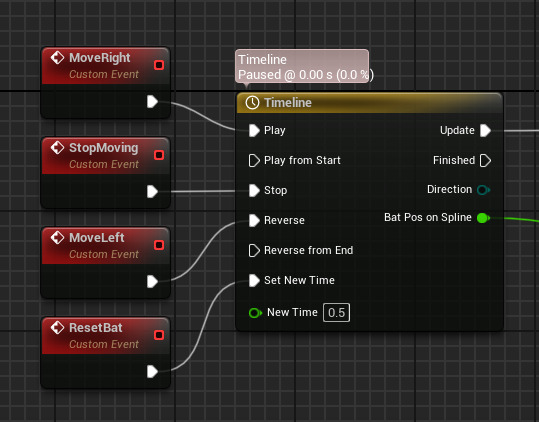Select the StopMoving node title
The width and height of the screenshot is (539, 422).
103,148
